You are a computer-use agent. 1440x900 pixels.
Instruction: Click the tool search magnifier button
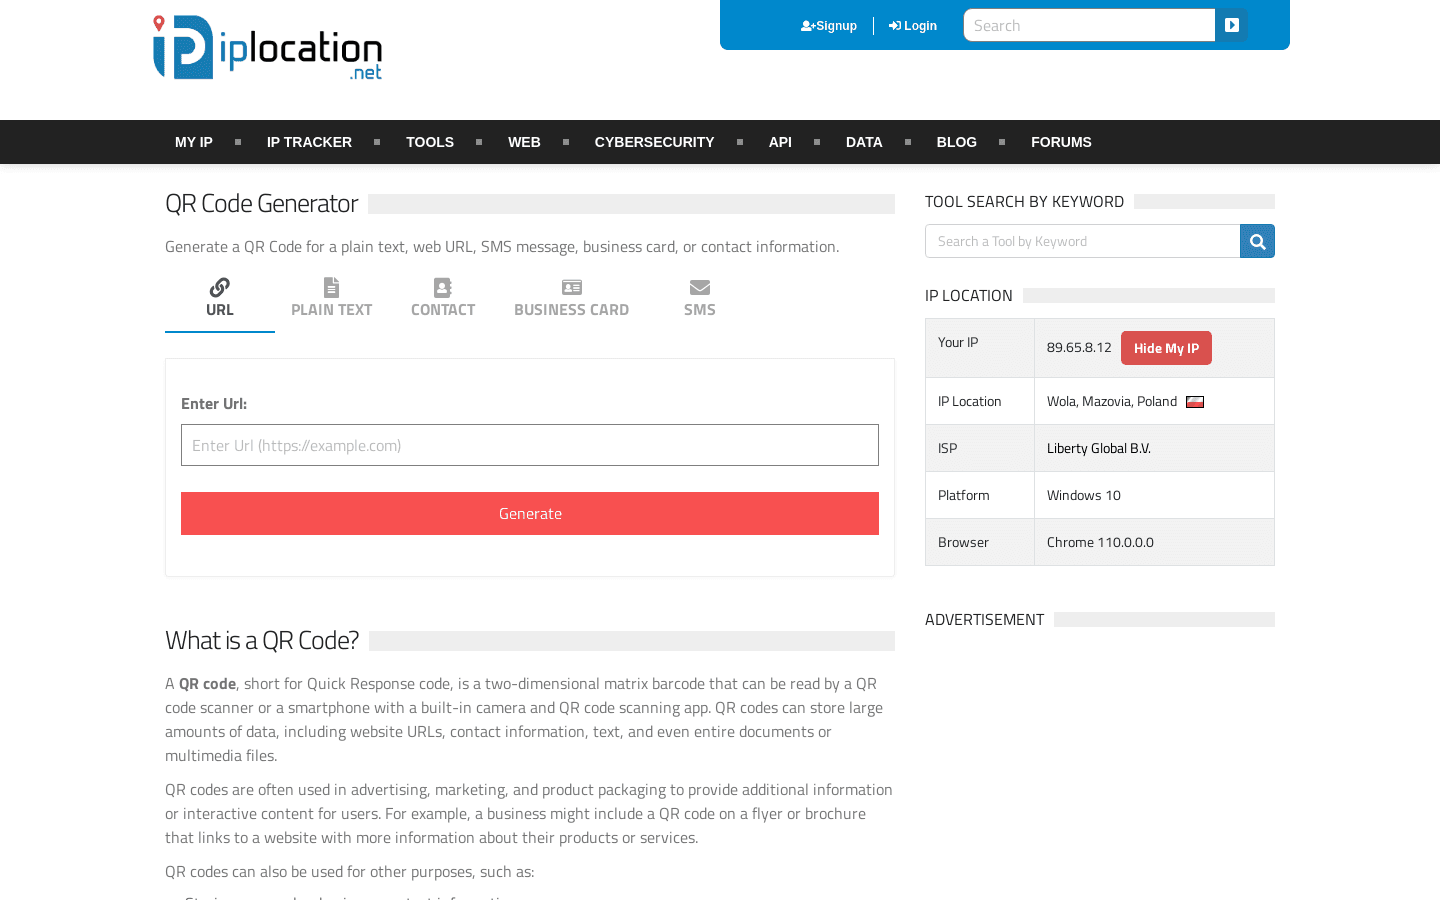(1257, 241)
